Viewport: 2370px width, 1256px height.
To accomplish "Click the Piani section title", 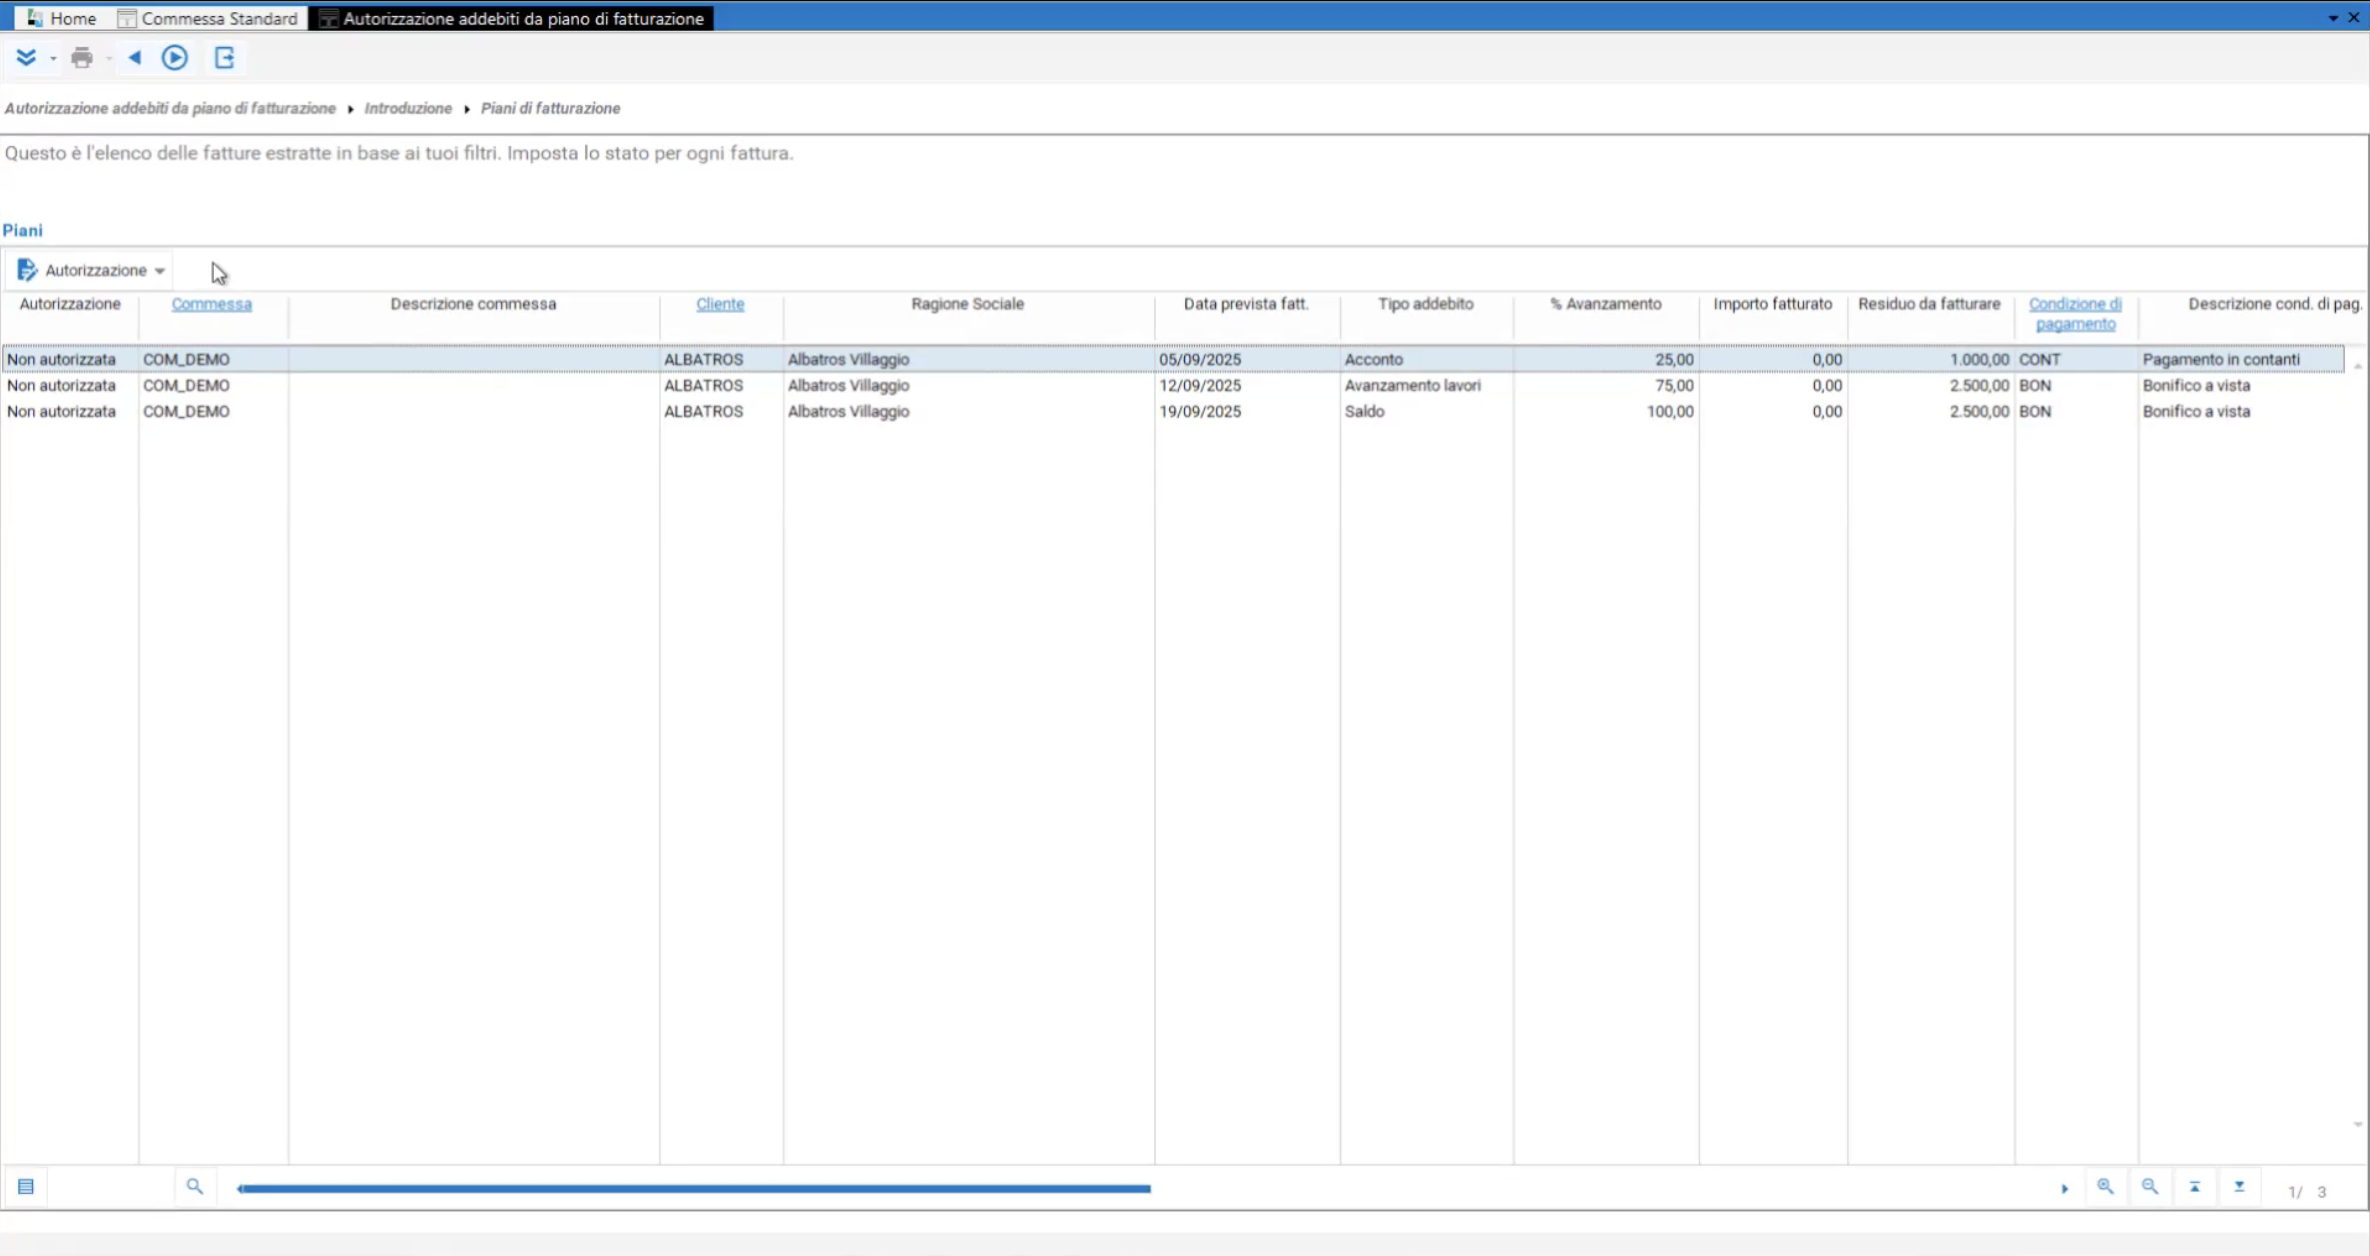I will point(22,230).
